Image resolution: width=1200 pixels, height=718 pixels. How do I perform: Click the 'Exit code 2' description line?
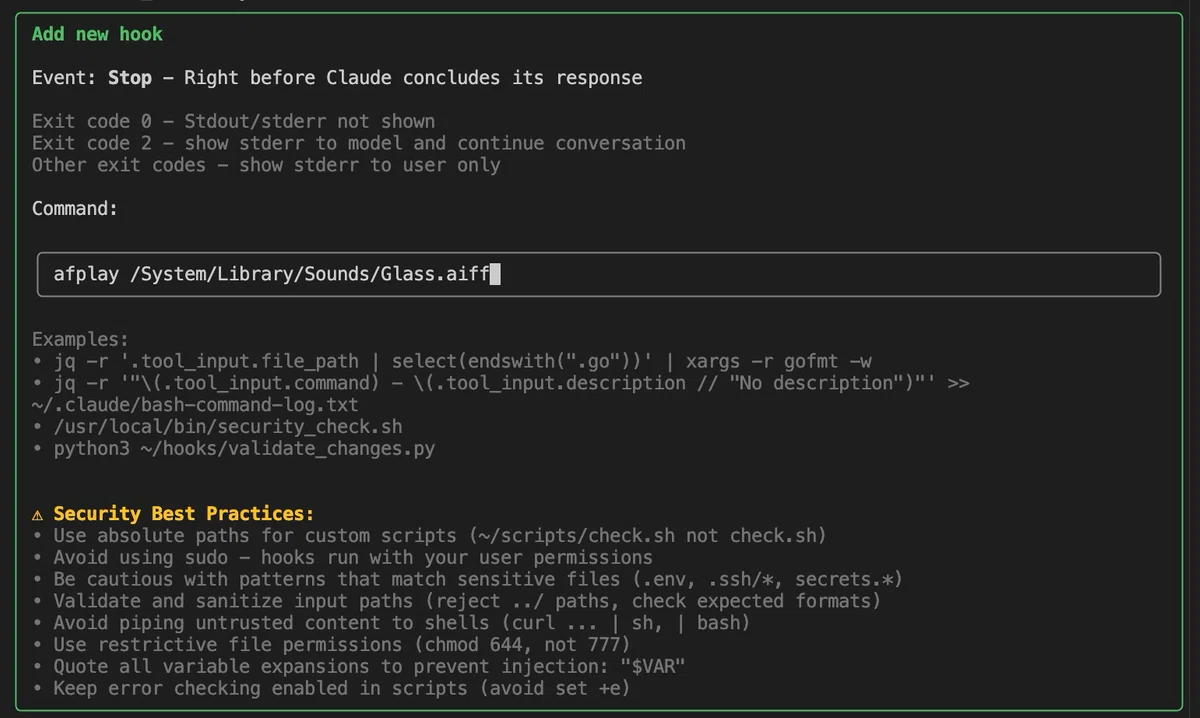(359, 143)
